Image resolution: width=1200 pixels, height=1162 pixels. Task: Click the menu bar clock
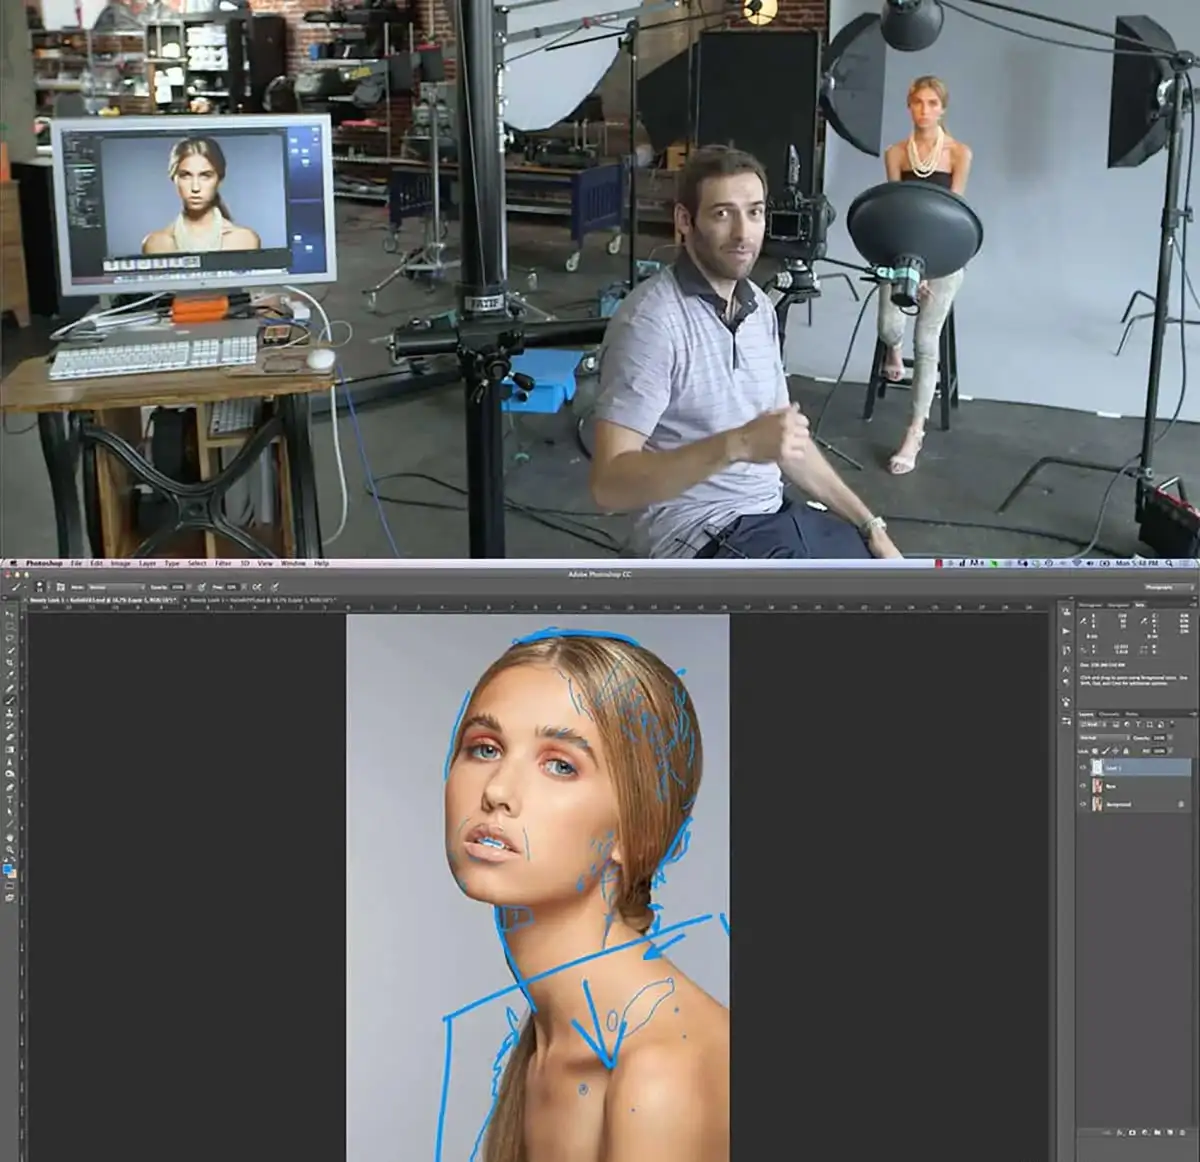pos(1137,564)
